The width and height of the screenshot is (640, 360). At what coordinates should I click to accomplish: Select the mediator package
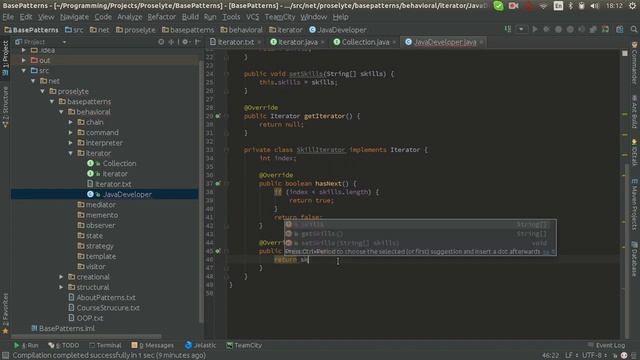[97, 204]
